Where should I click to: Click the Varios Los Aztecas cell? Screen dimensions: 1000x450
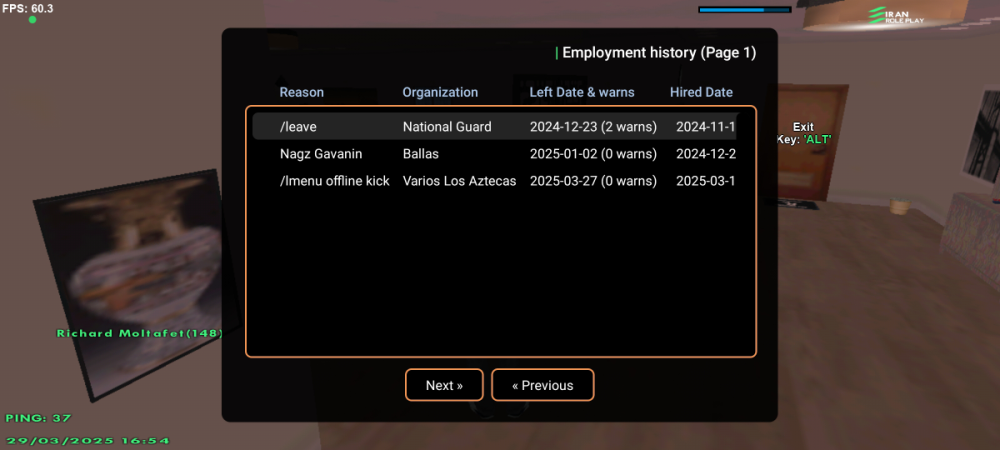[x=459, y=181]
